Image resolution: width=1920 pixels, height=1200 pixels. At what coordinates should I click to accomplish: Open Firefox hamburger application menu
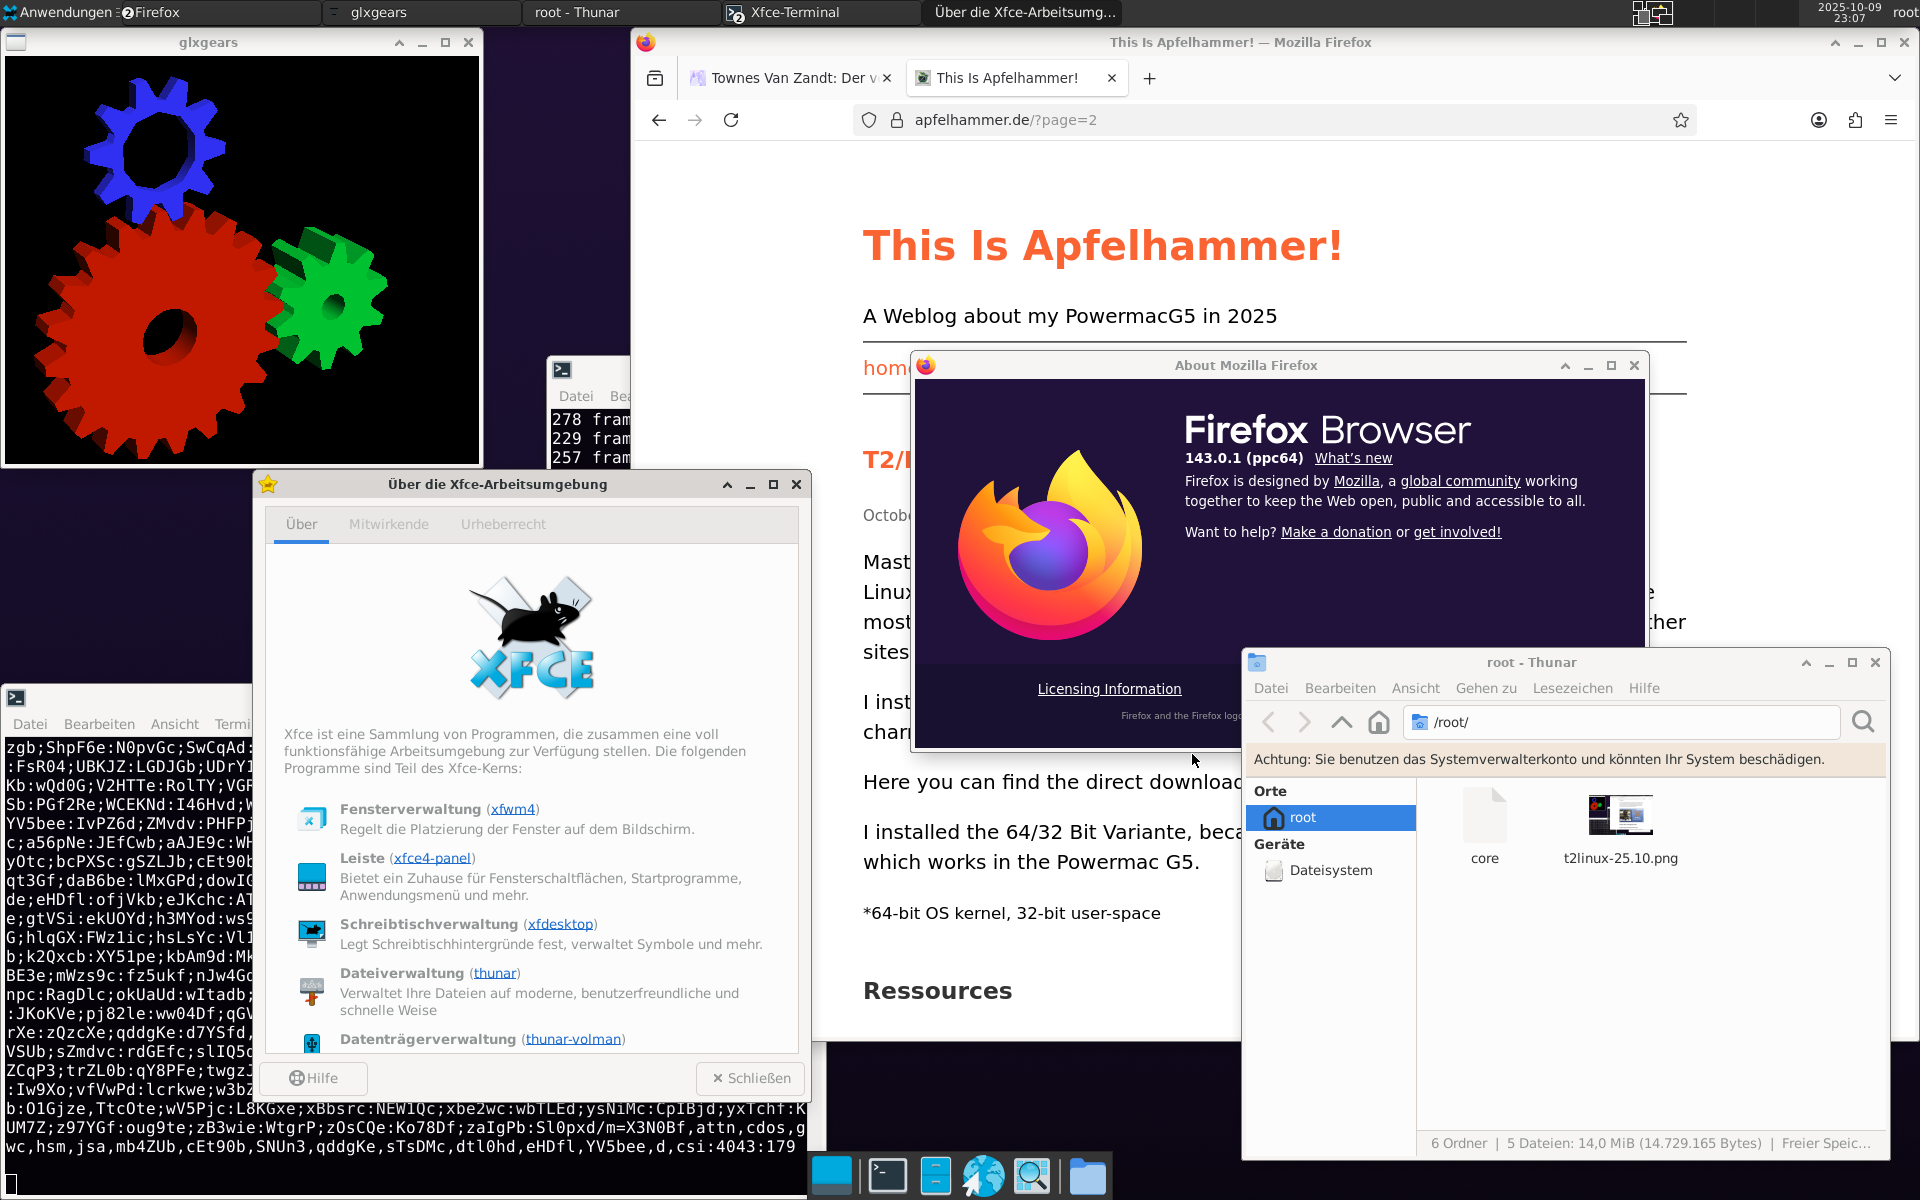pyautogui.click(x=1890, y=120)
